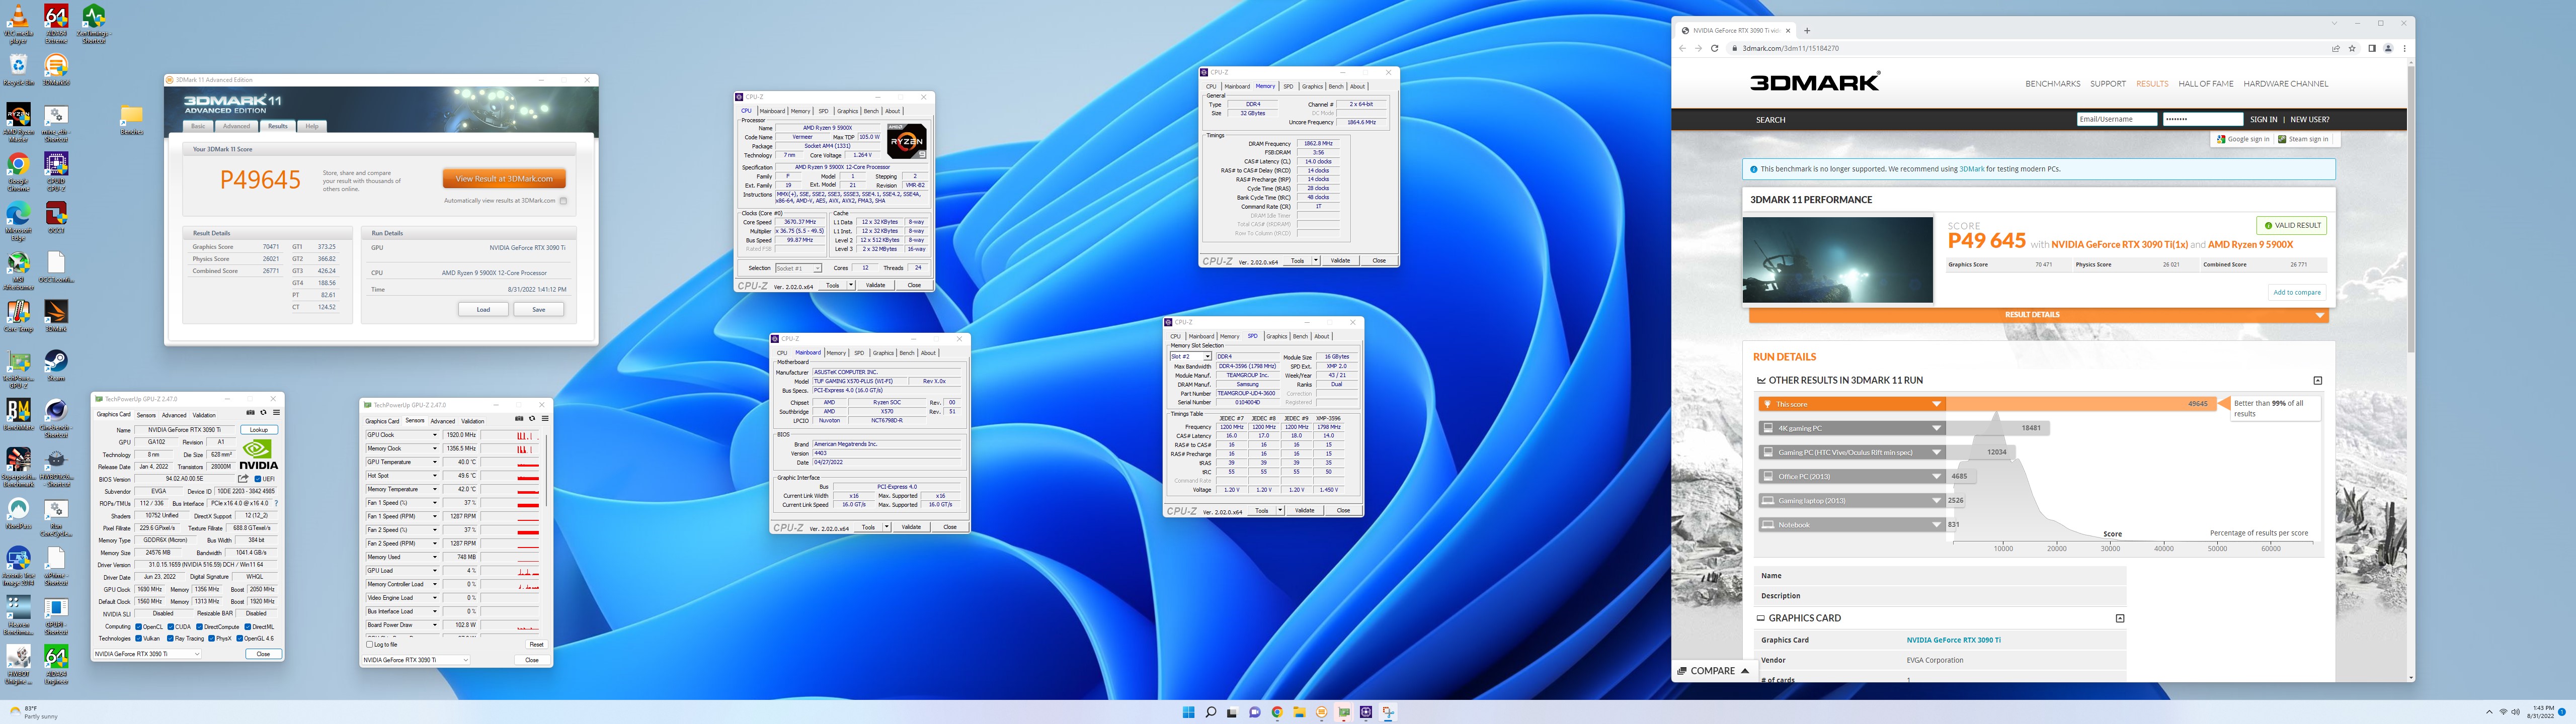Reload the 3dmark.com page

[1714, 48]
